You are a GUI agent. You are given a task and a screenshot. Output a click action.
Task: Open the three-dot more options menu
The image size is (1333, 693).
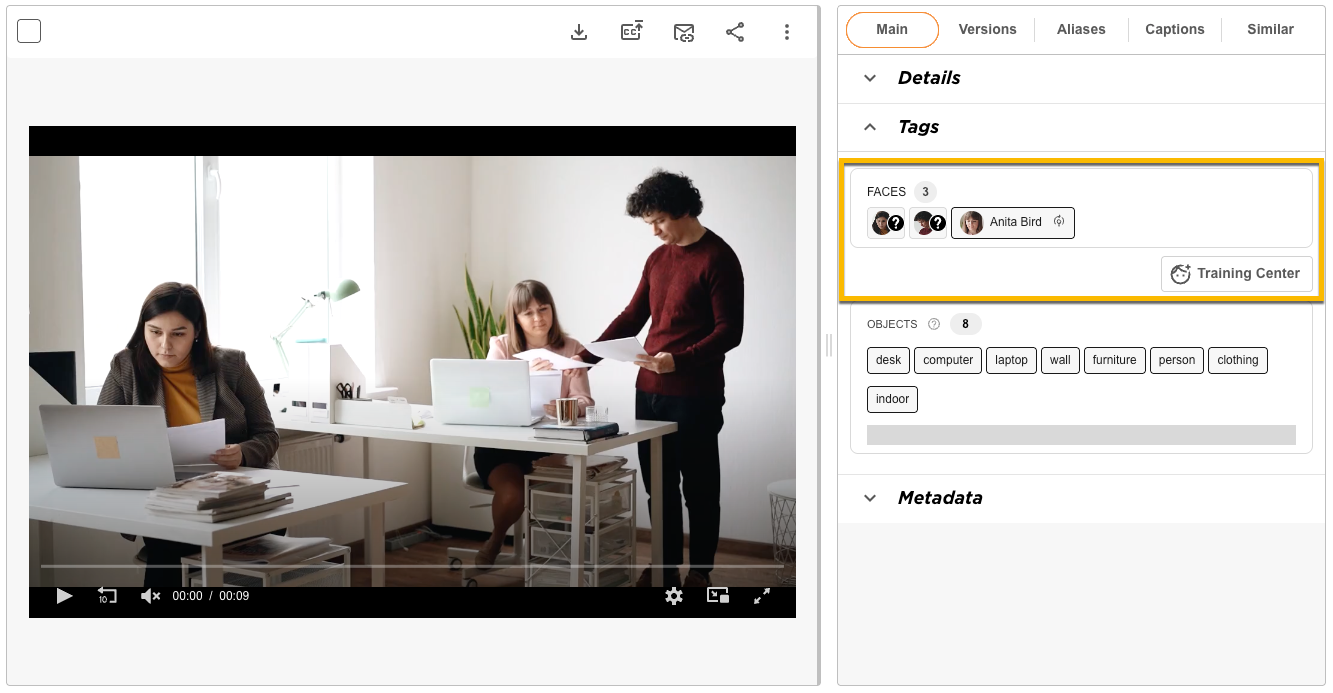[x=787, y=32]
